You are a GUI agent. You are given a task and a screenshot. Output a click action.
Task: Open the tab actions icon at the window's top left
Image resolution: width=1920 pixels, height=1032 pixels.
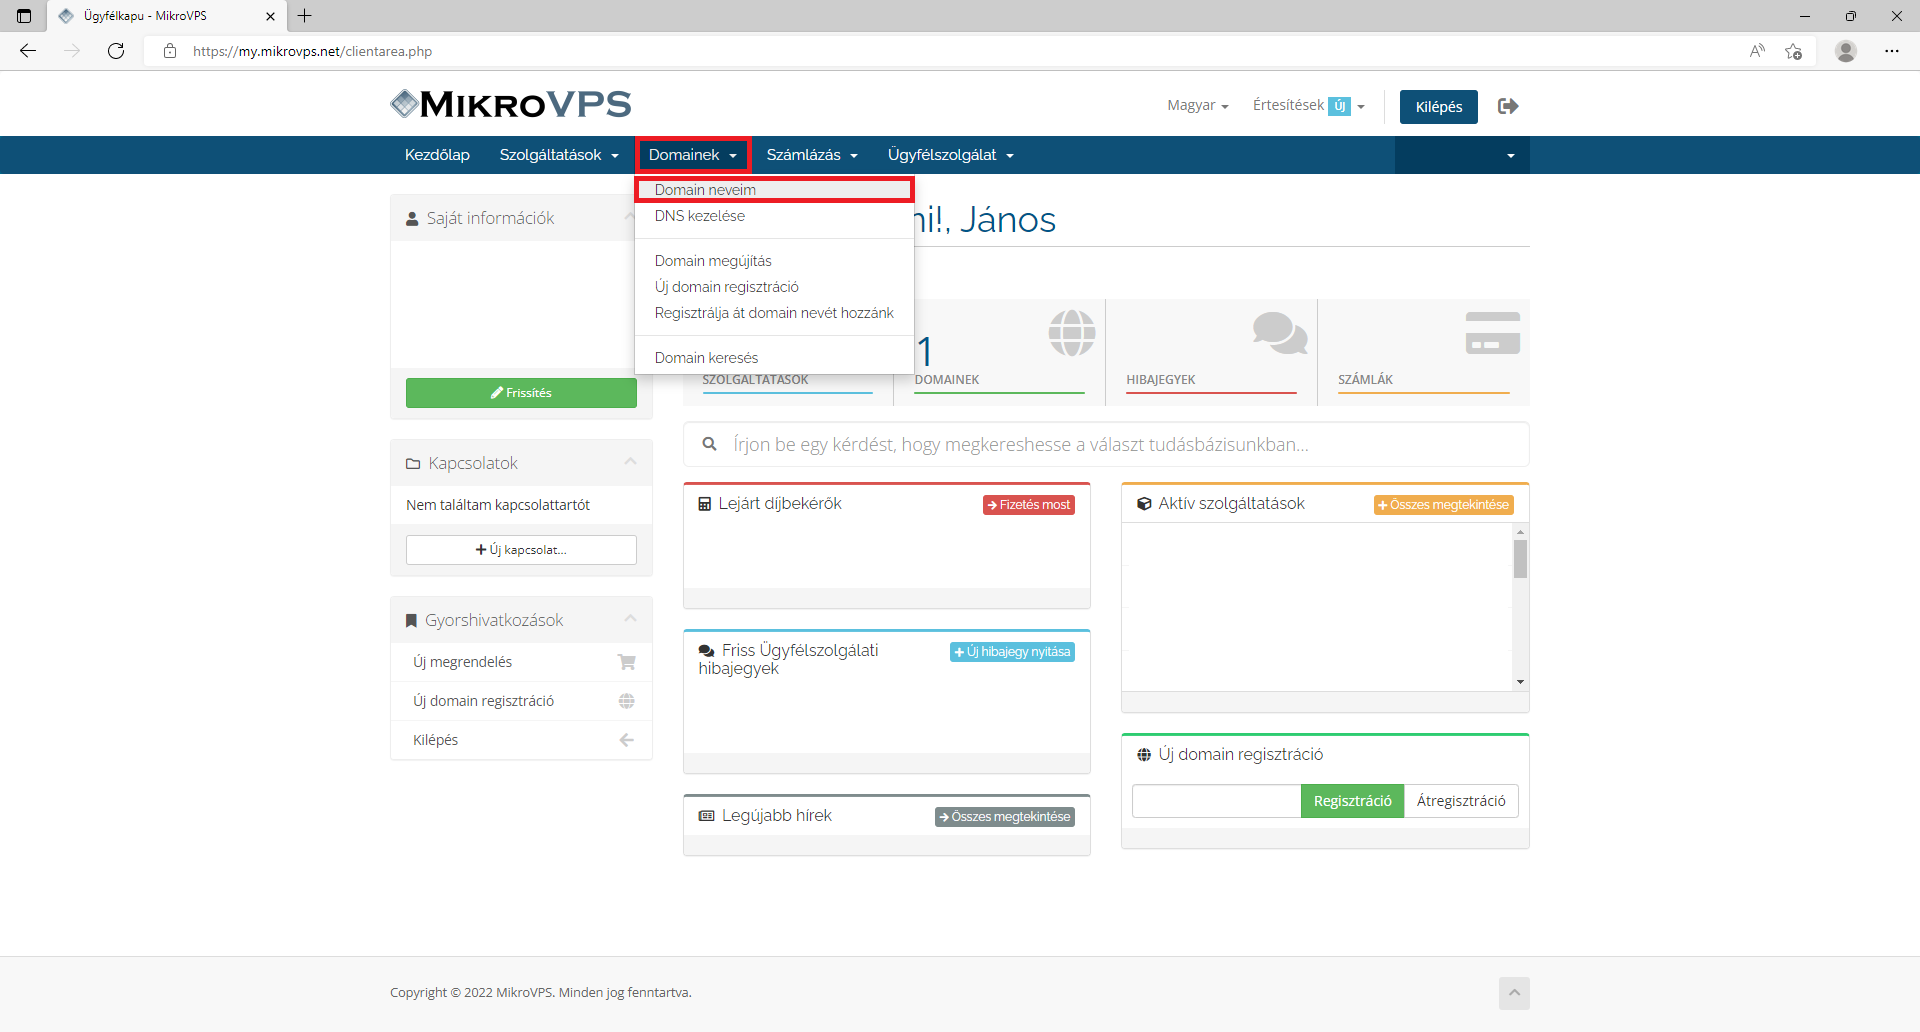coord(24,16)
